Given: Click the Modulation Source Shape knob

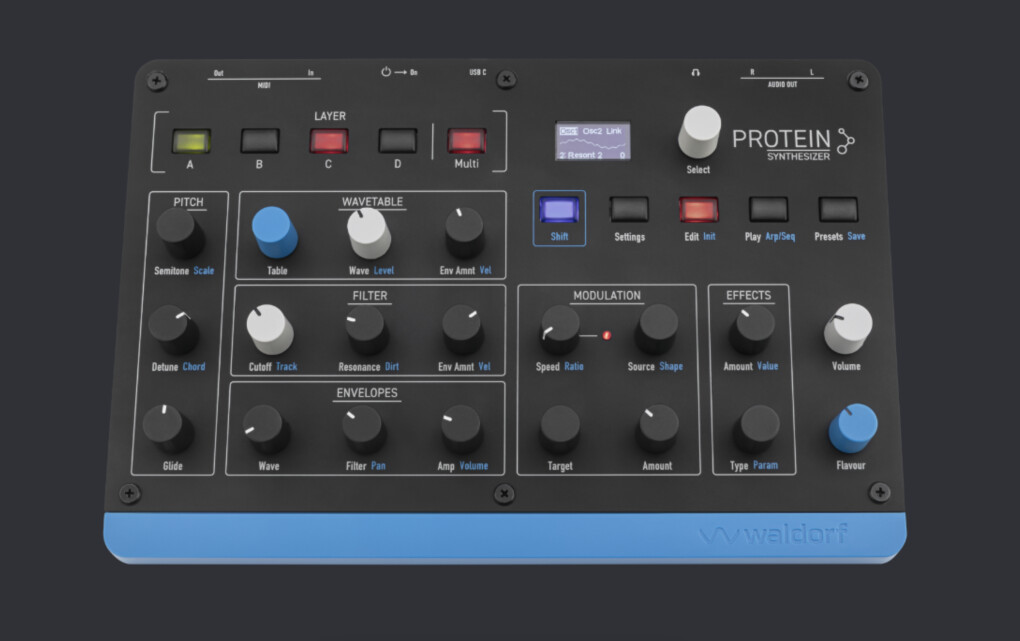Looking at the screenshot, I should [657, 330].
